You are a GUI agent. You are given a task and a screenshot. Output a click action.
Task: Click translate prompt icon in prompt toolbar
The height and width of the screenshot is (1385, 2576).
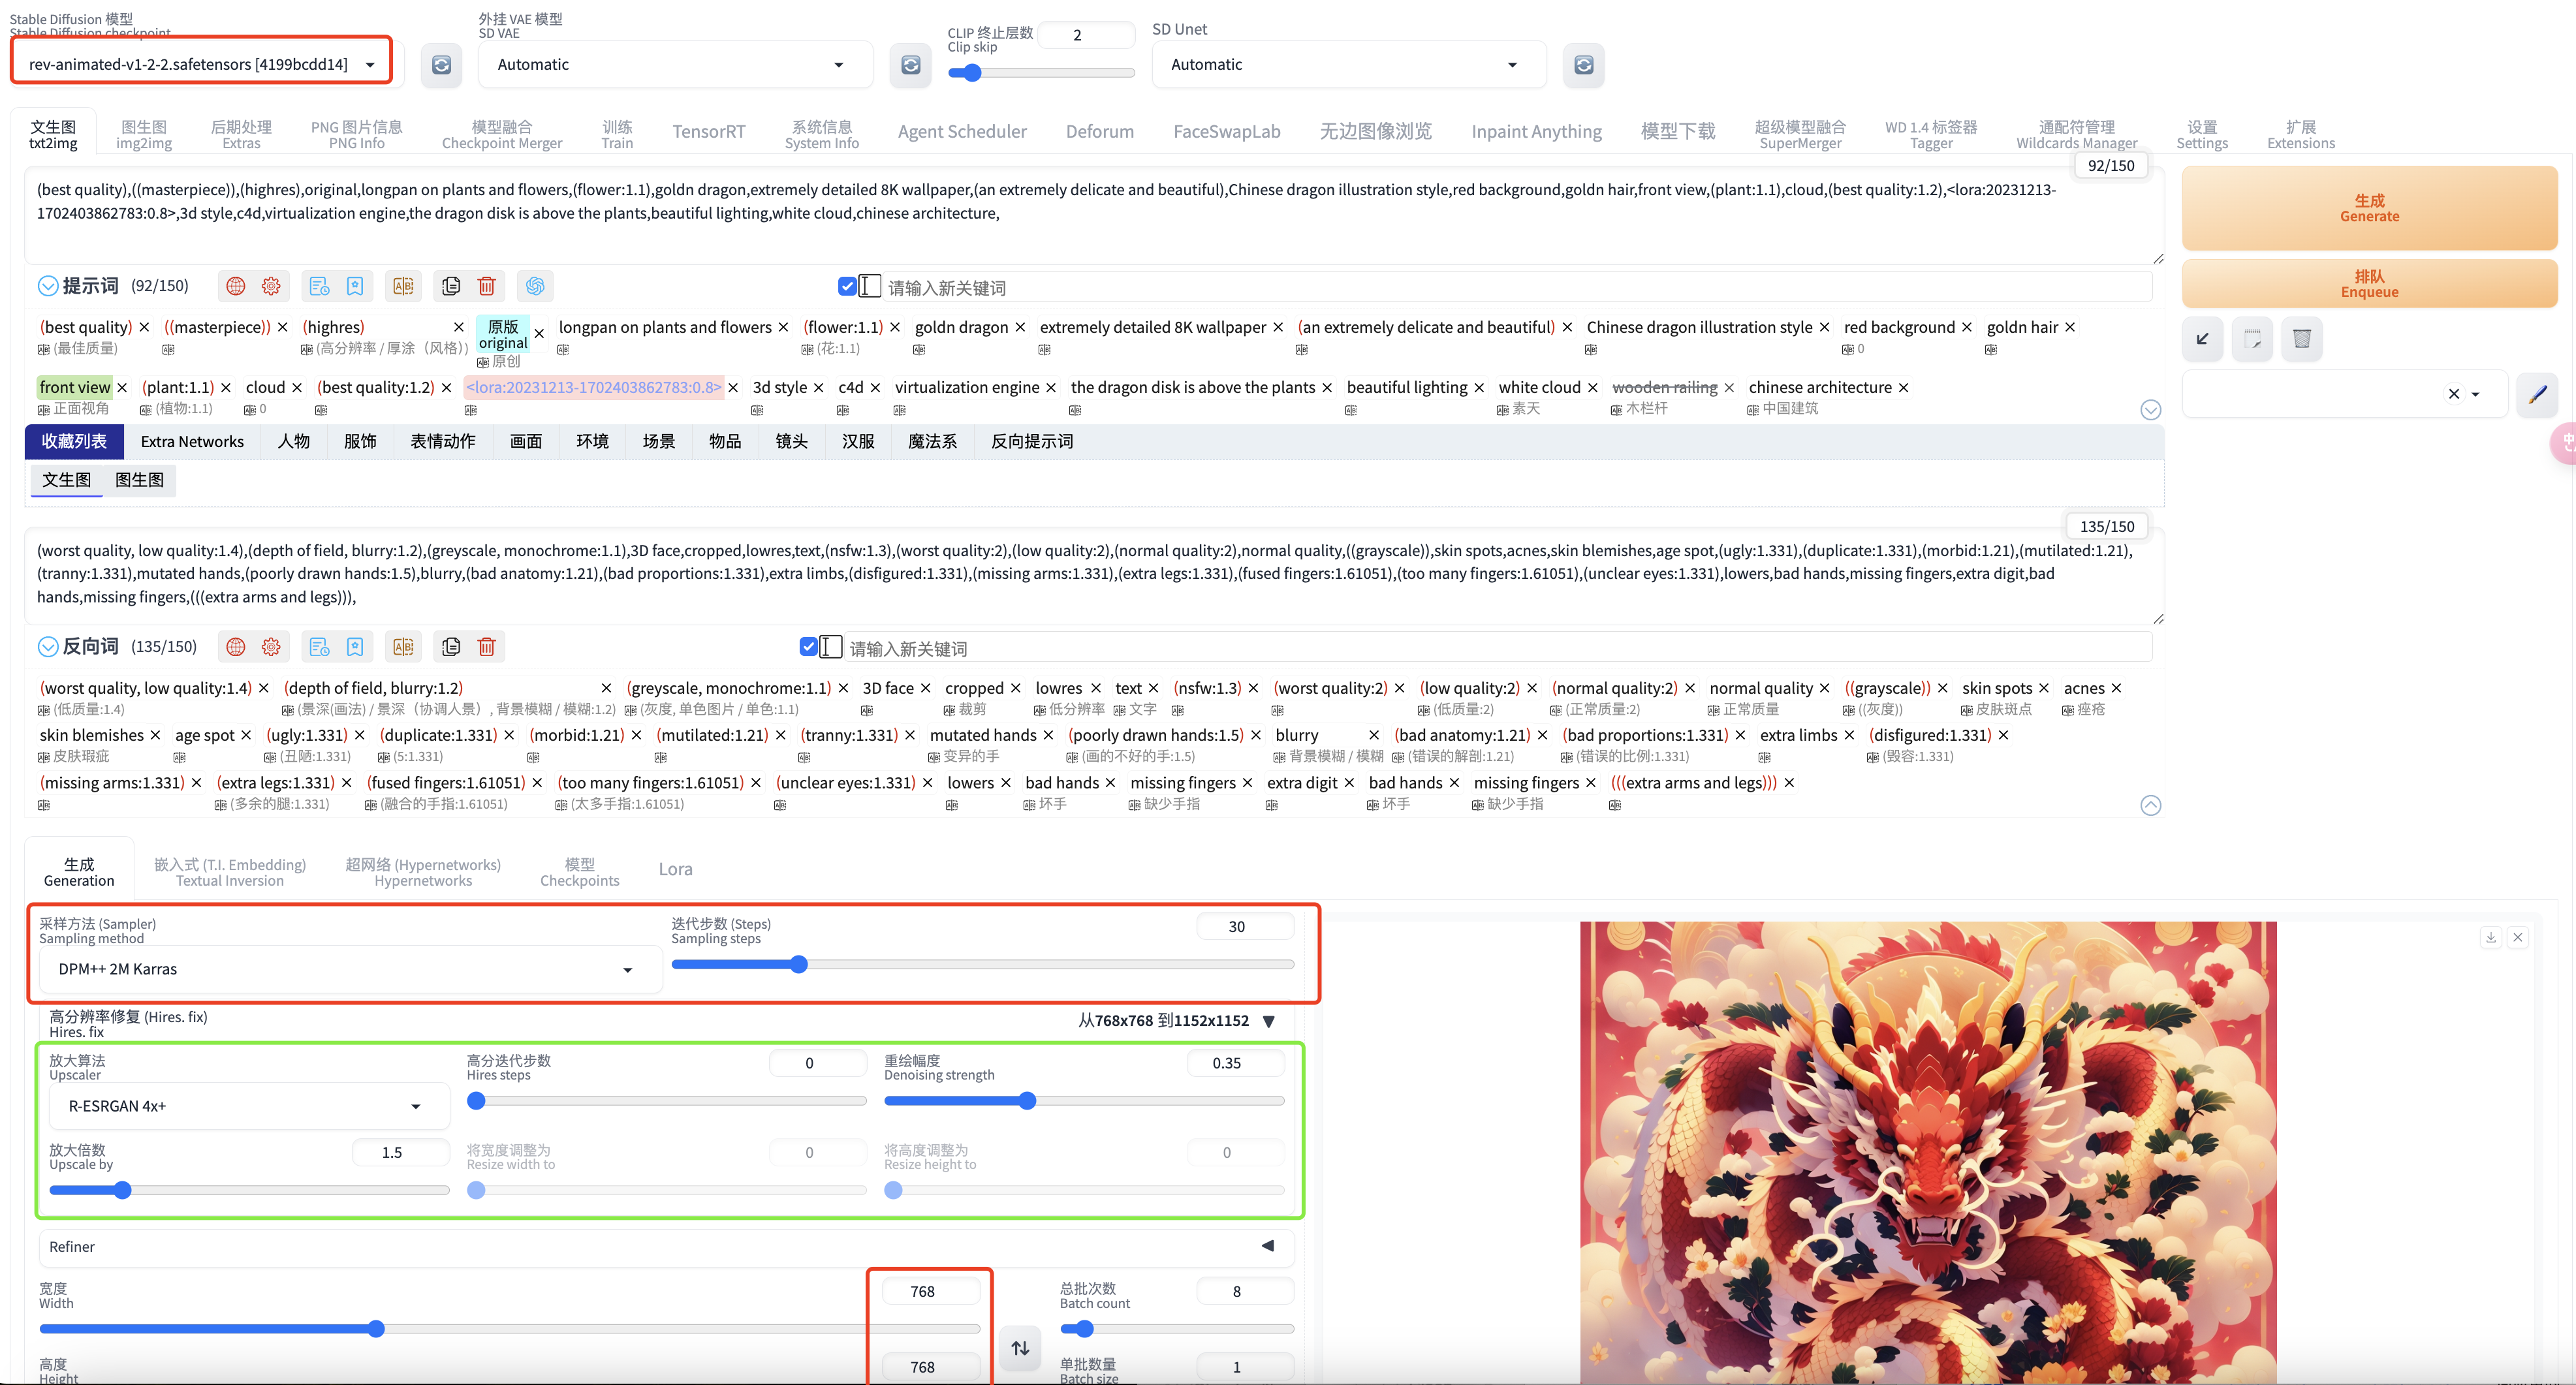coord(403,286)
